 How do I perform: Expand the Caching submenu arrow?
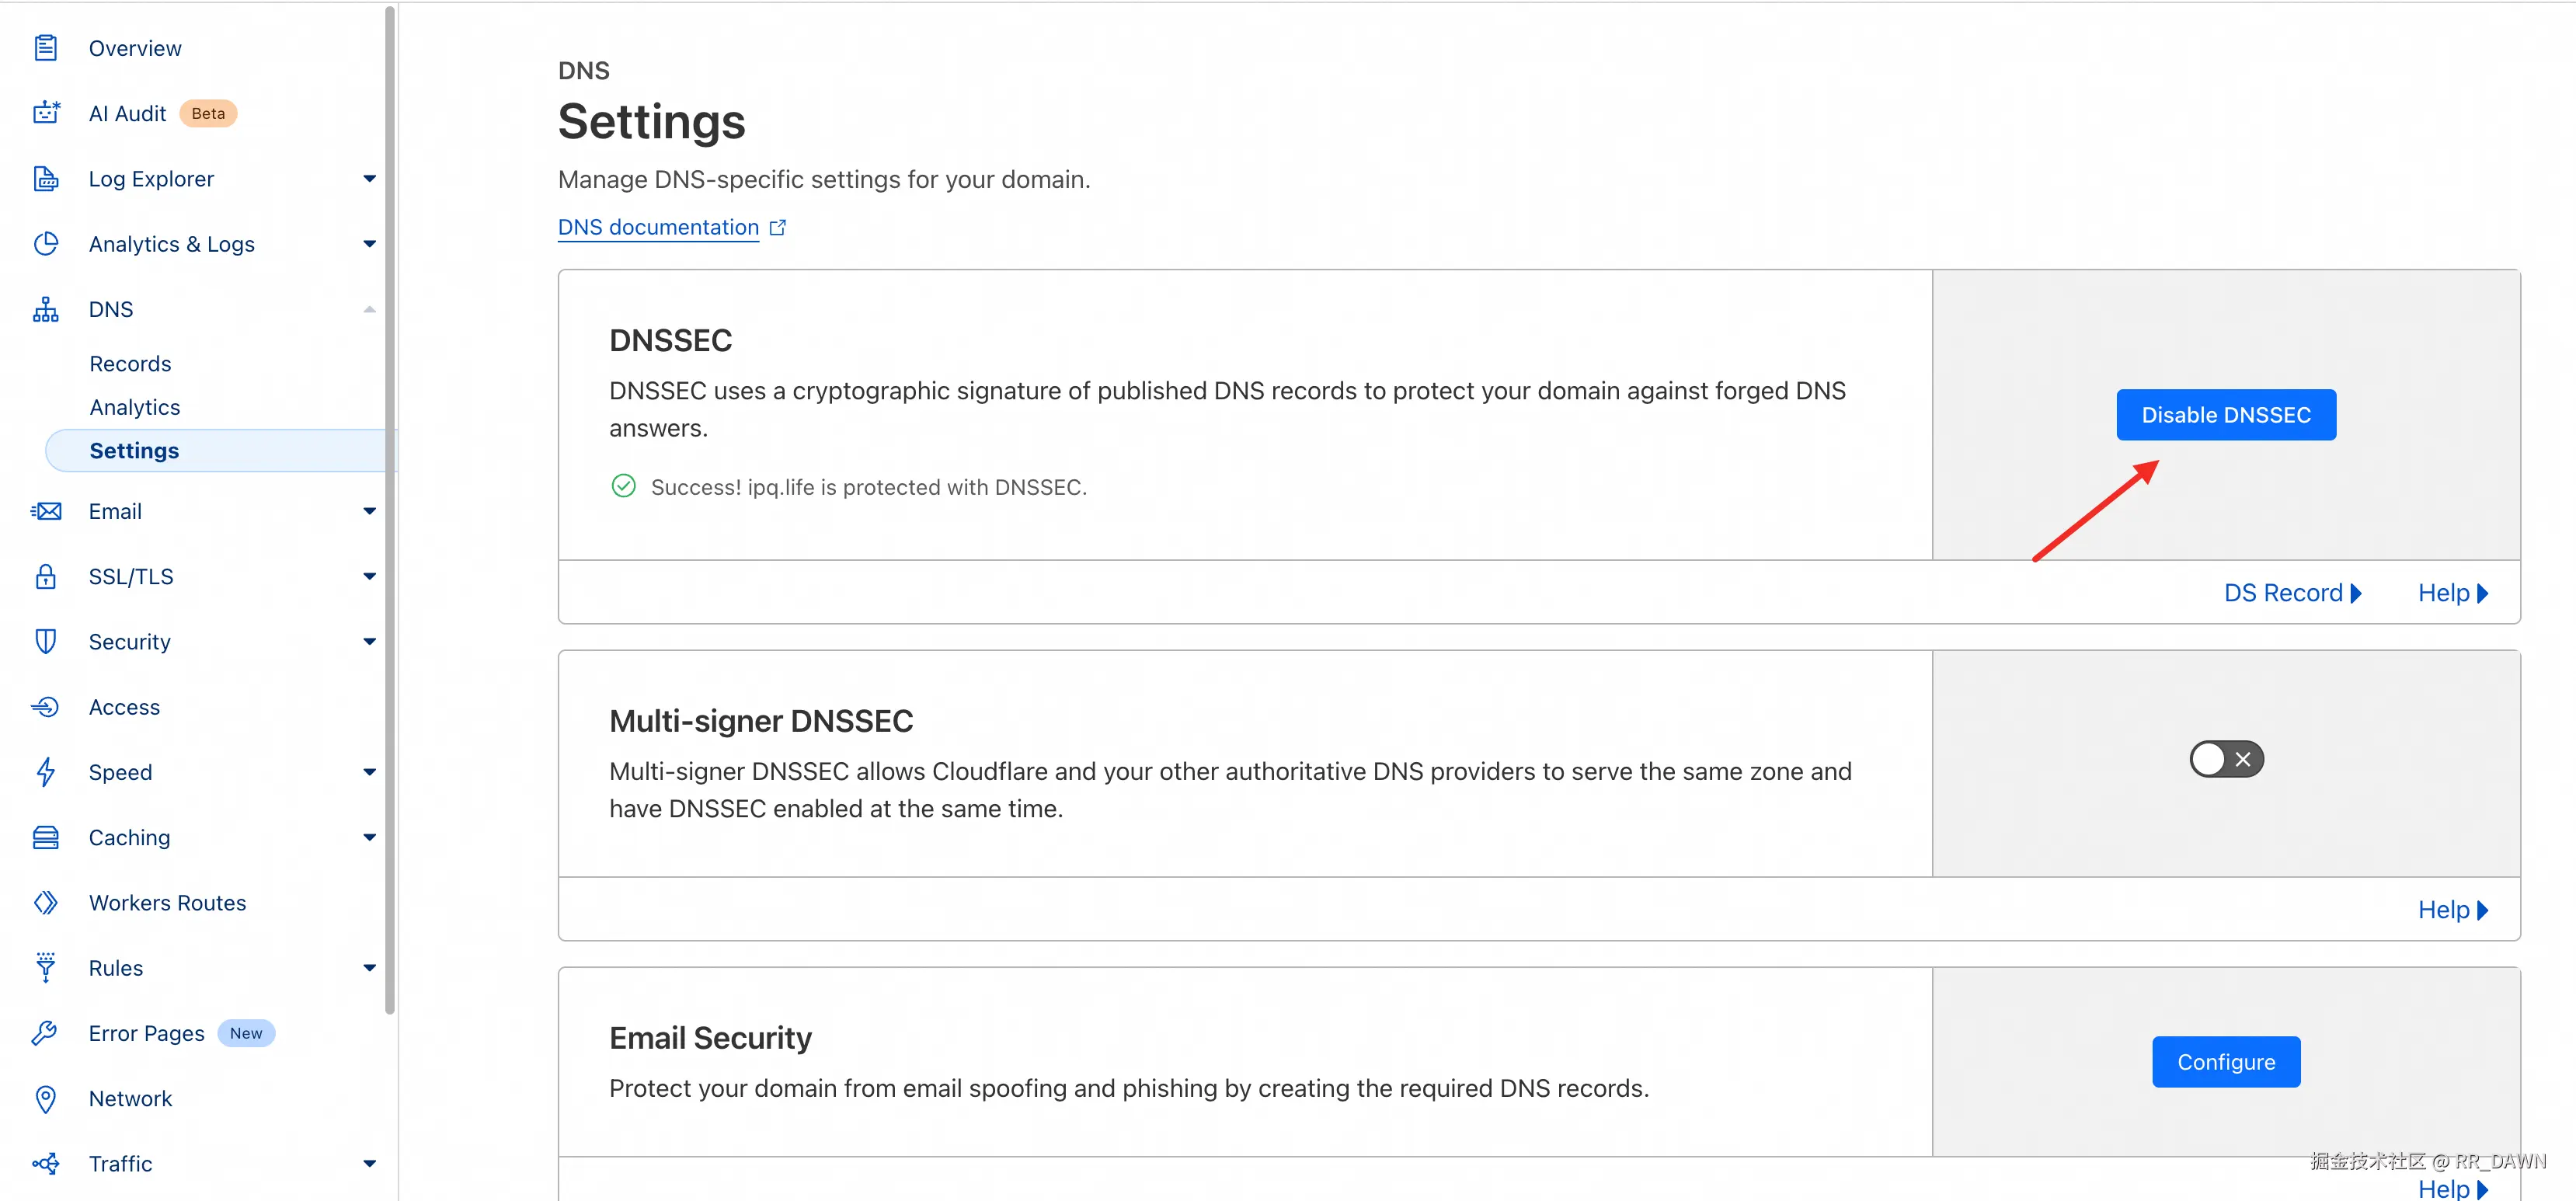click(x=369, y=837)
